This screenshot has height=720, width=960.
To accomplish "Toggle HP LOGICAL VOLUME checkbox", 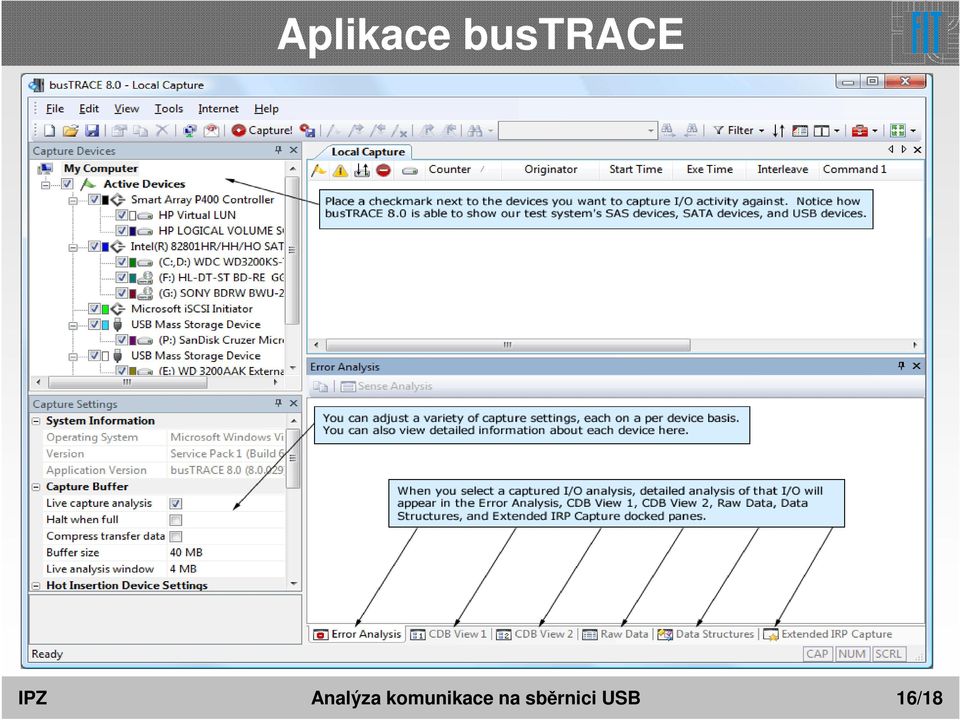I will pos(121,231).
